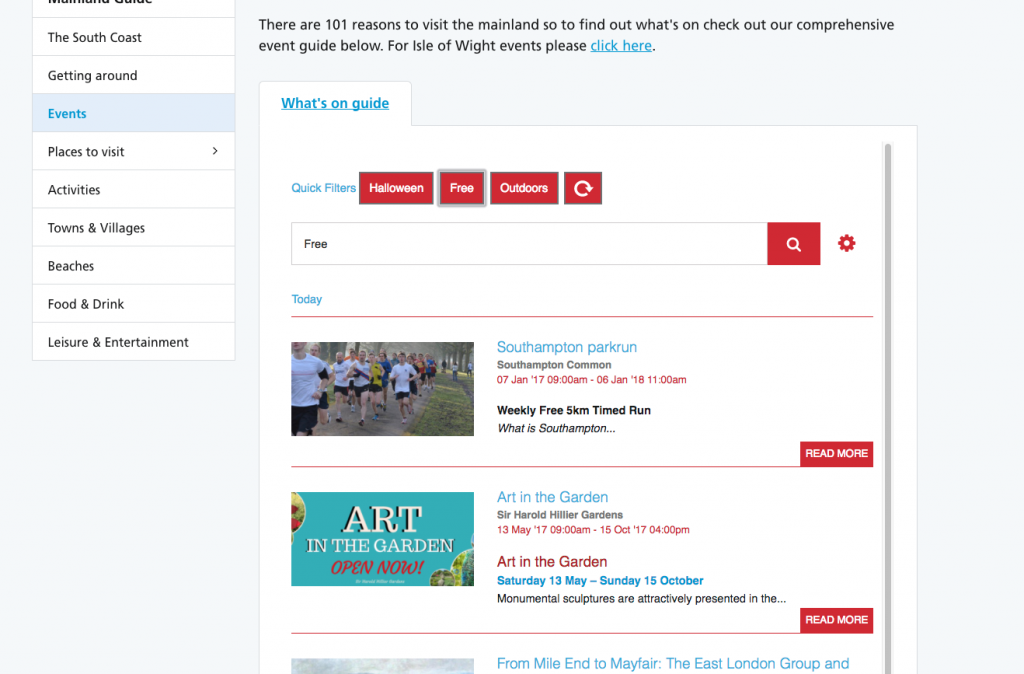Open search settings gear icon
The height and width of the screenshot is (674, 1024).
click(x=846, y=243)
